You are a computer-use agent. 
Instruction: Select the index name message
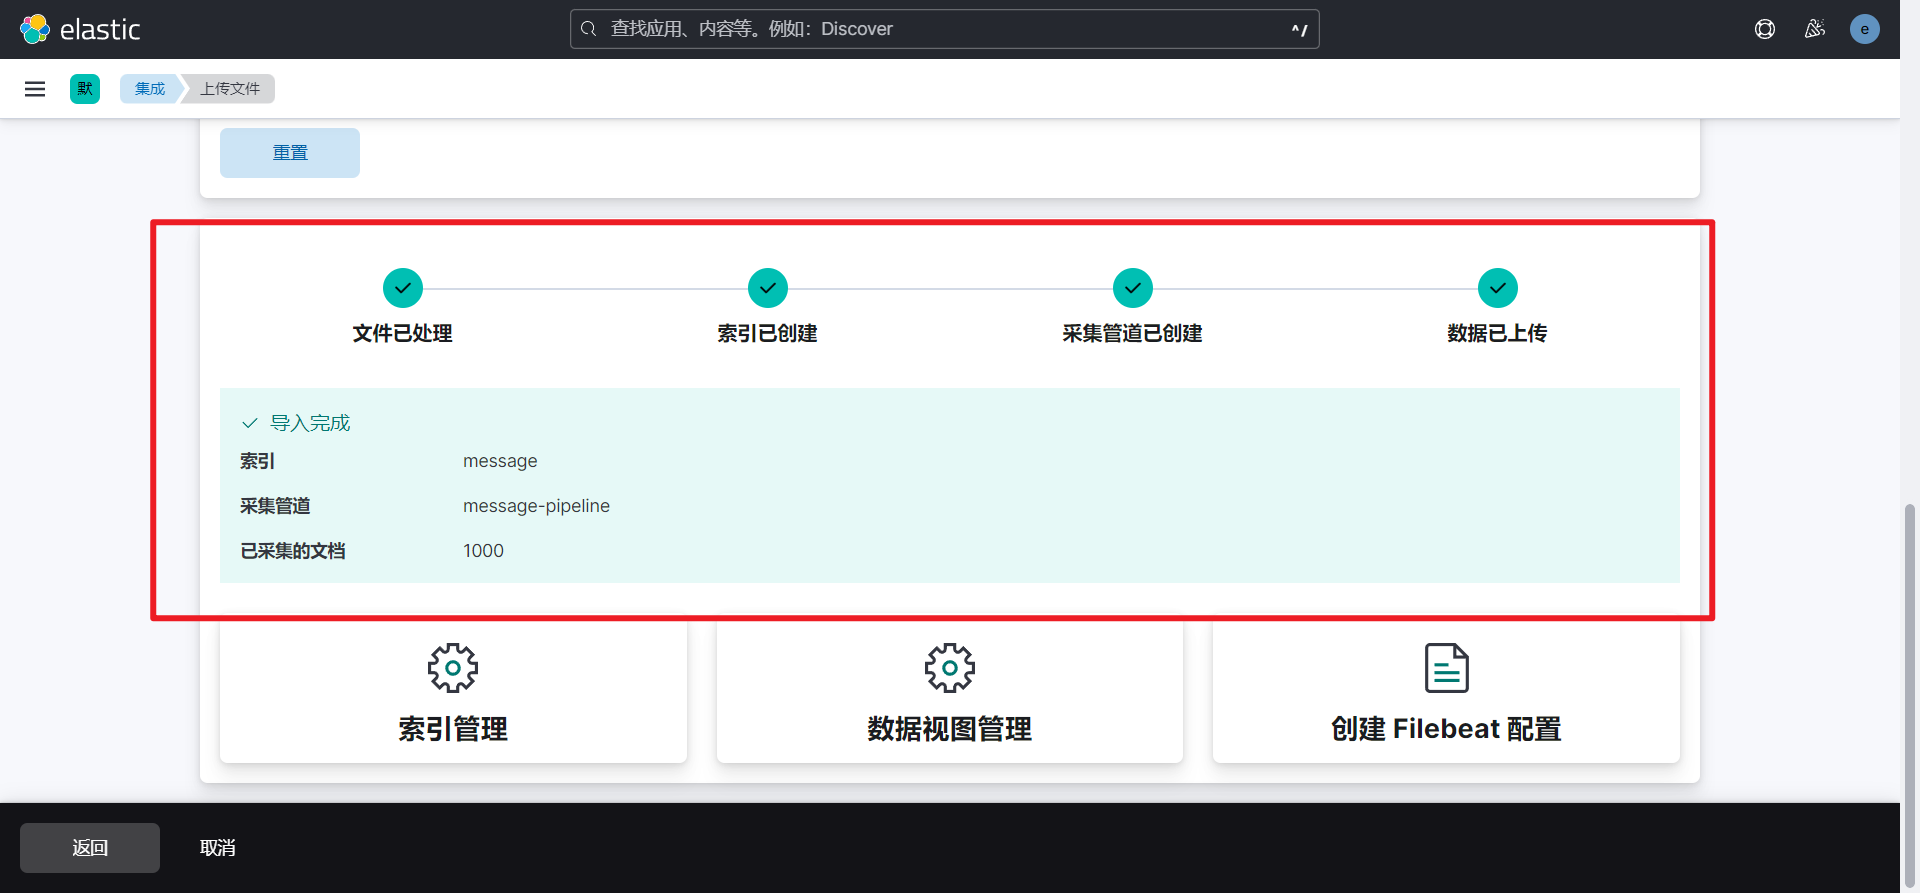click(x=500, y=461)
